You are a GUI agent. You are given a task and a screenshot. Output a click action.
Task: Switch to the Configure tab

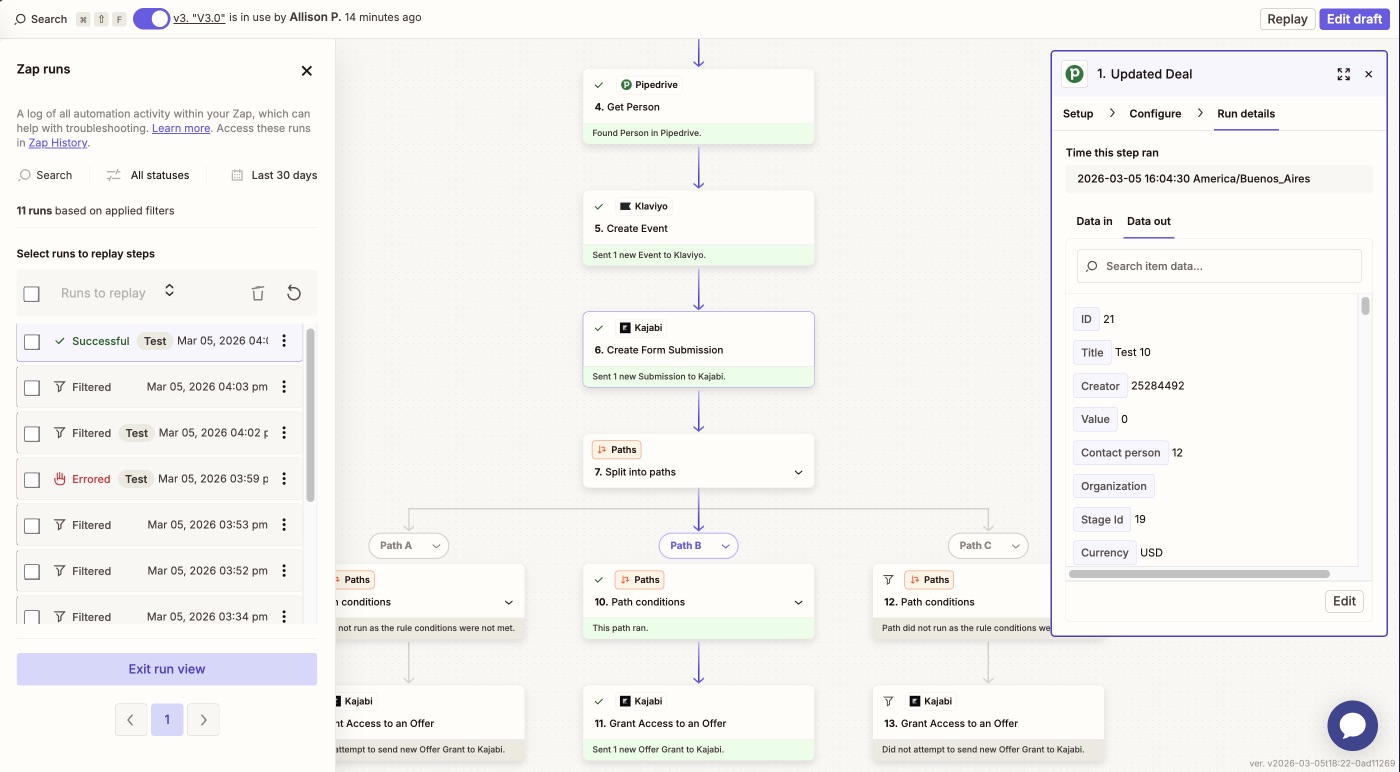point(1155,114)
